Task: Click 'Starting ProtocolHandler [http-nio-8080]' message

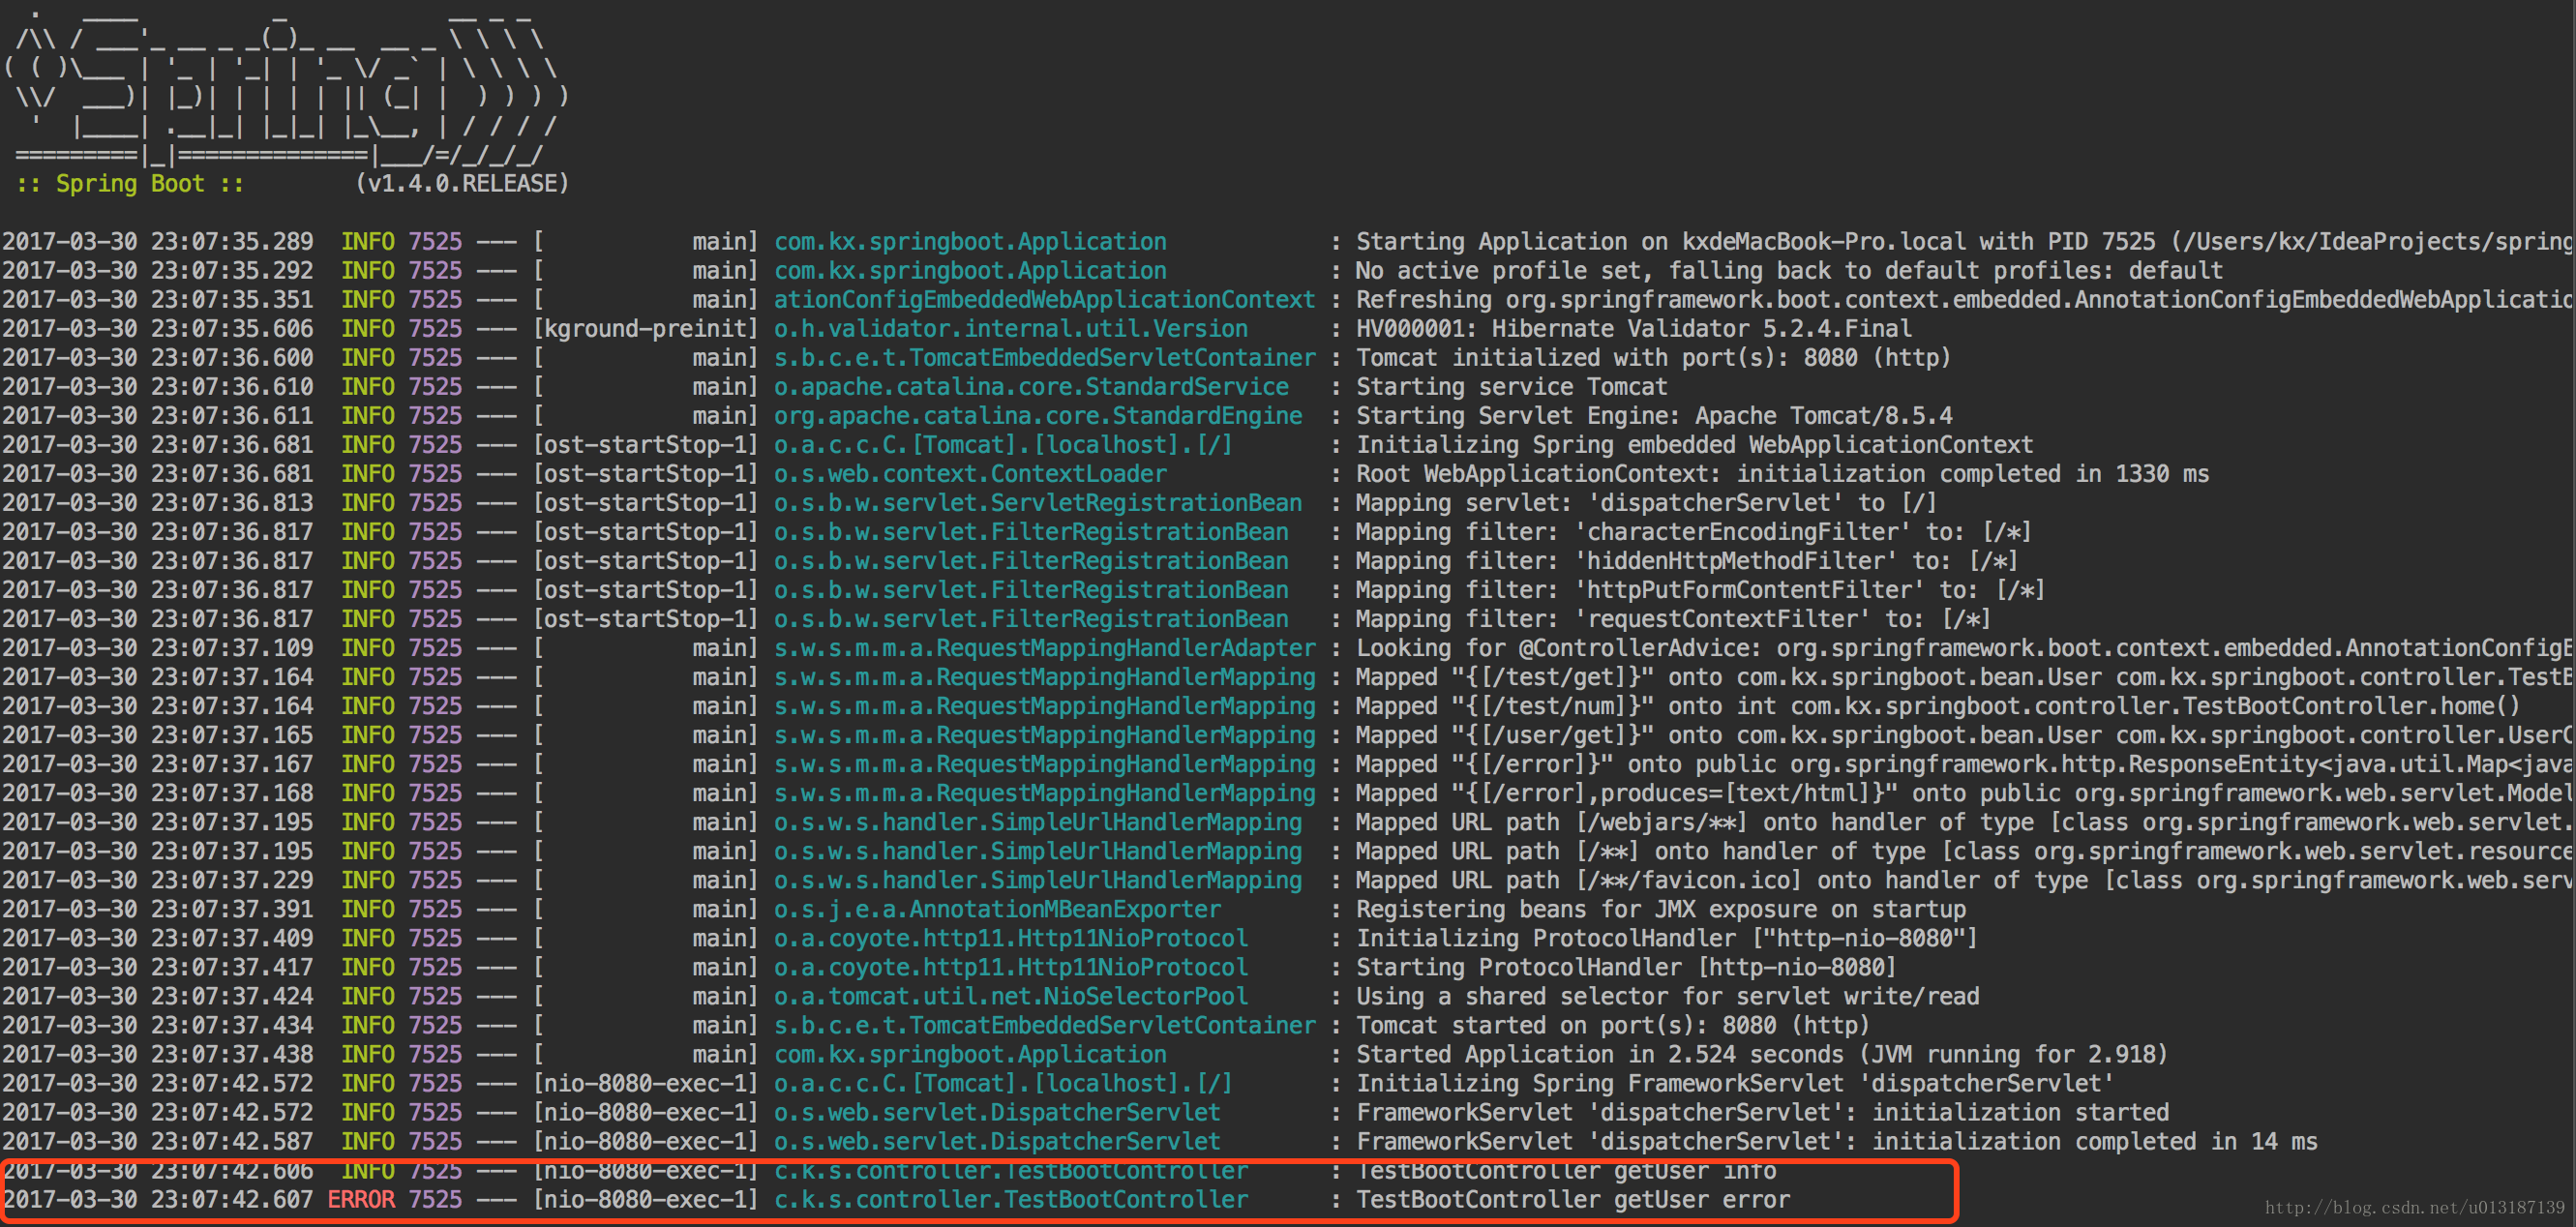Action: [x=1626, y=967]
